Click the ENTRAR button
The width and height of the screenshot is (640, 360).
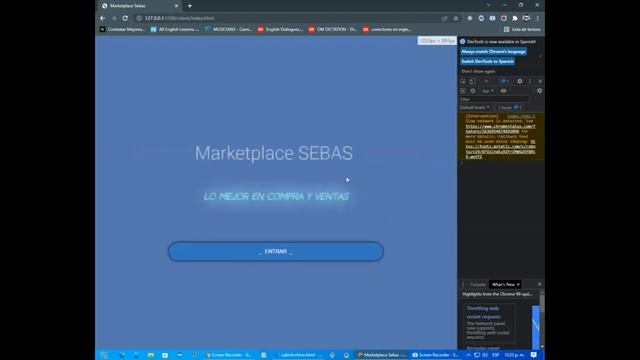click(276, 251)
